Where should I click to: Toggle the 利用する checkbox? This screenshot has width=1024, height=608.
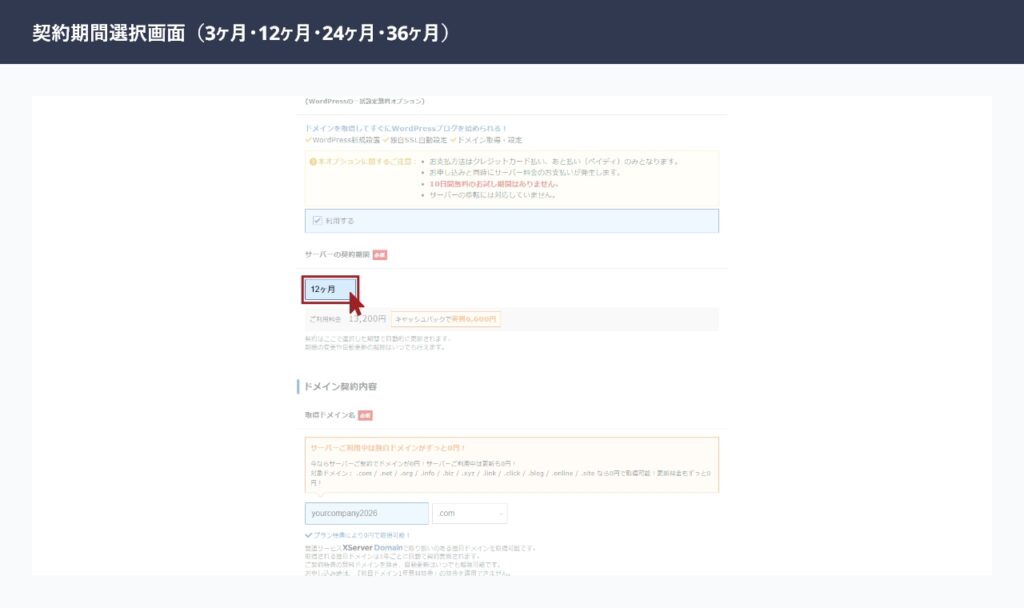317,221
